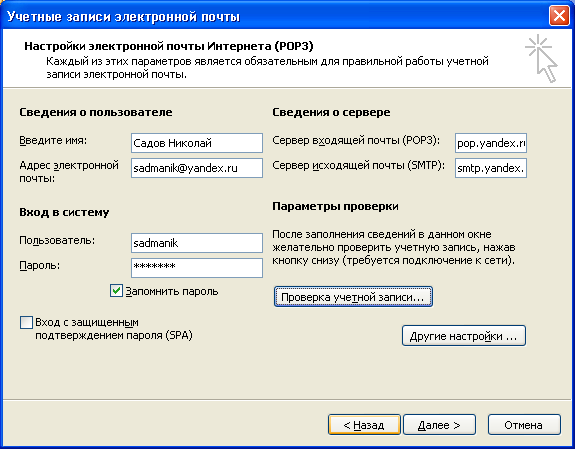Click the Запомнить пароль label text
This screenshot has width=575, height=449.
[x=172, y=291]
